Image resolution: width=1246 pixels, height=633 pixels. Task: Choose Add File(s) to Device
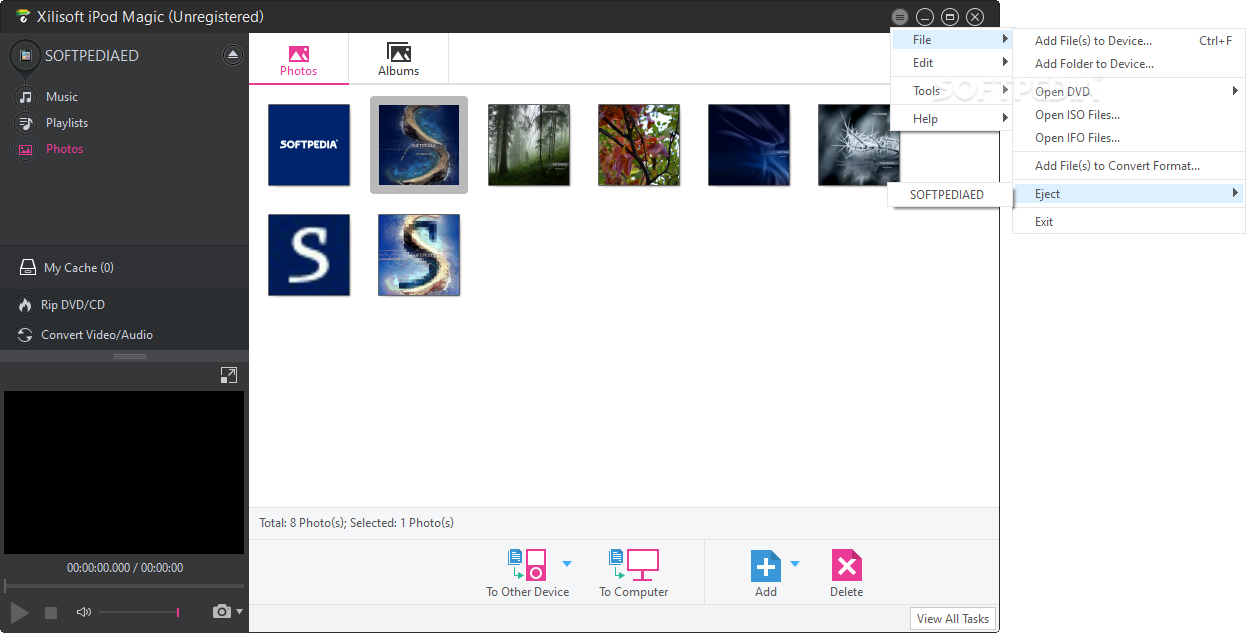click(x=1129, y=41)
